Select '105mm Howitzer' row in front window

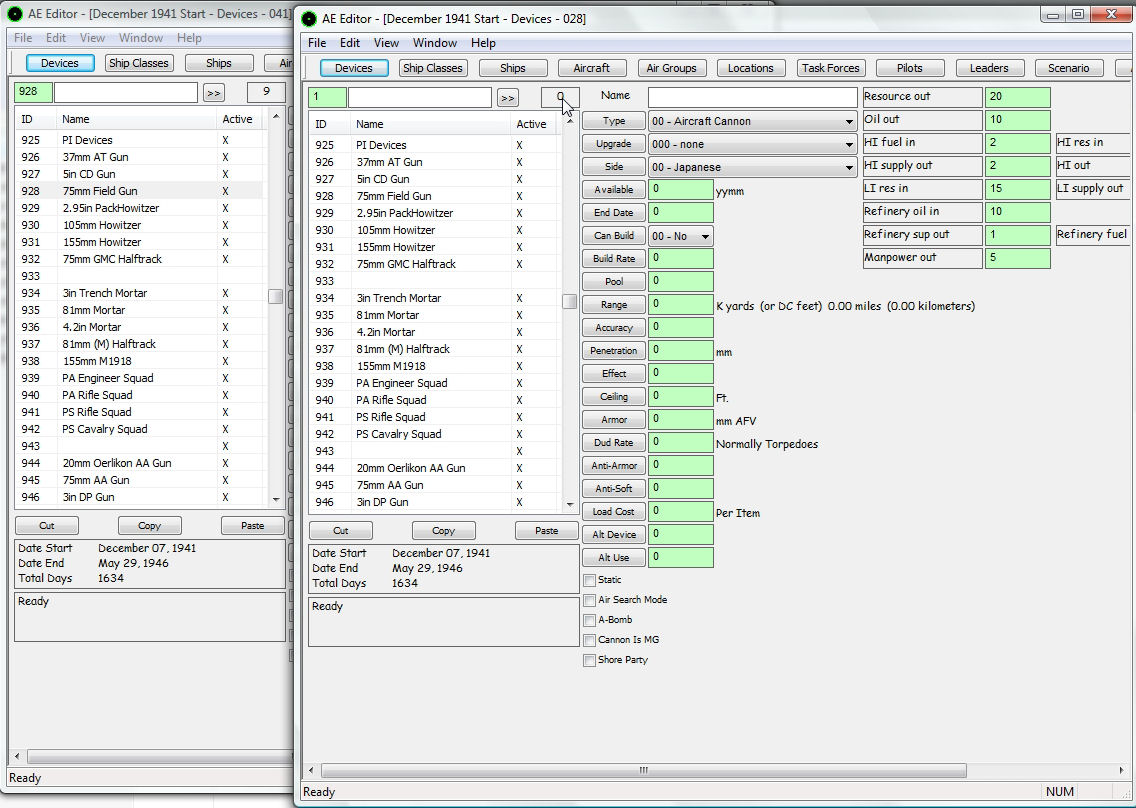pyautogui.click(x=433, y=230)
